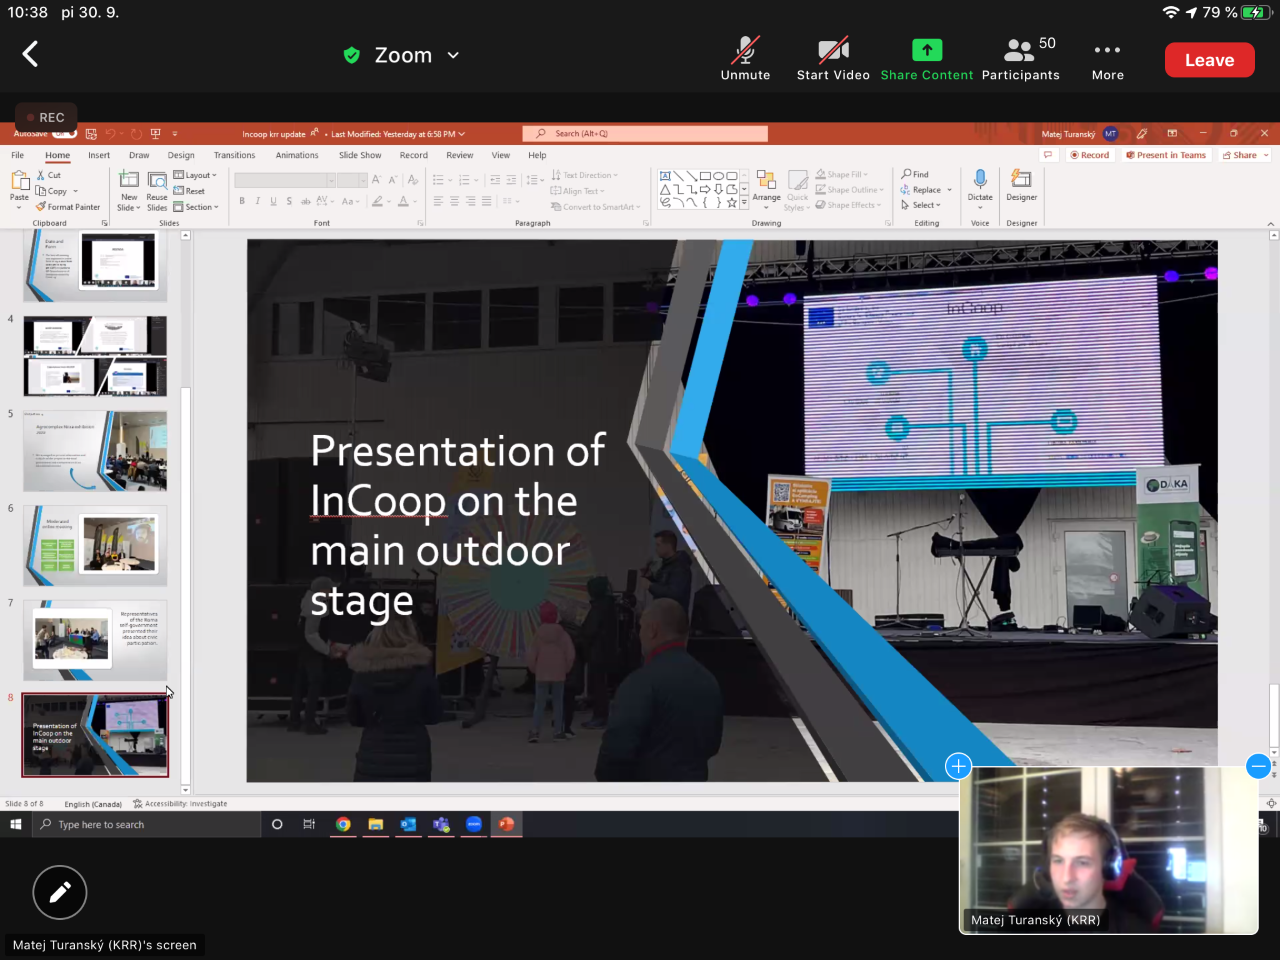
Task: Open the File menu
Action: [18, 155]
